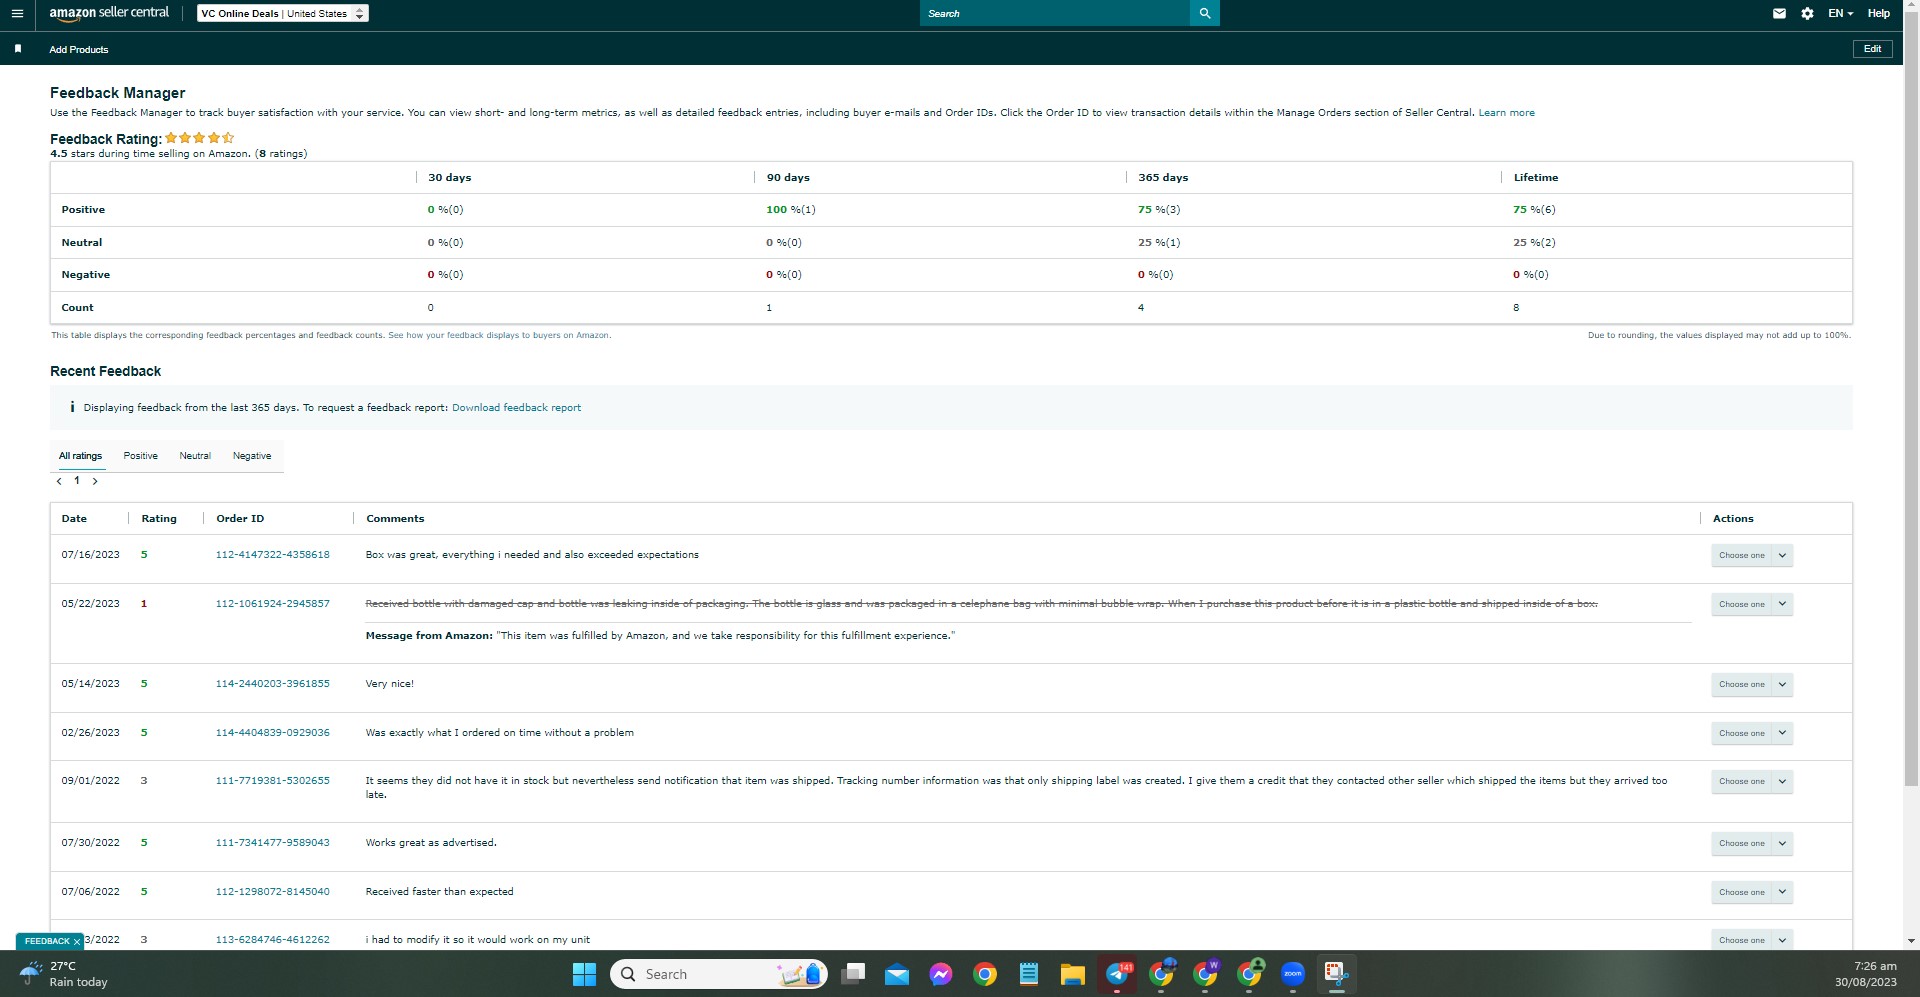1920x997 pixels.
Task: Click the '100 %(1)' positive 90 days value
Action: 790,210
